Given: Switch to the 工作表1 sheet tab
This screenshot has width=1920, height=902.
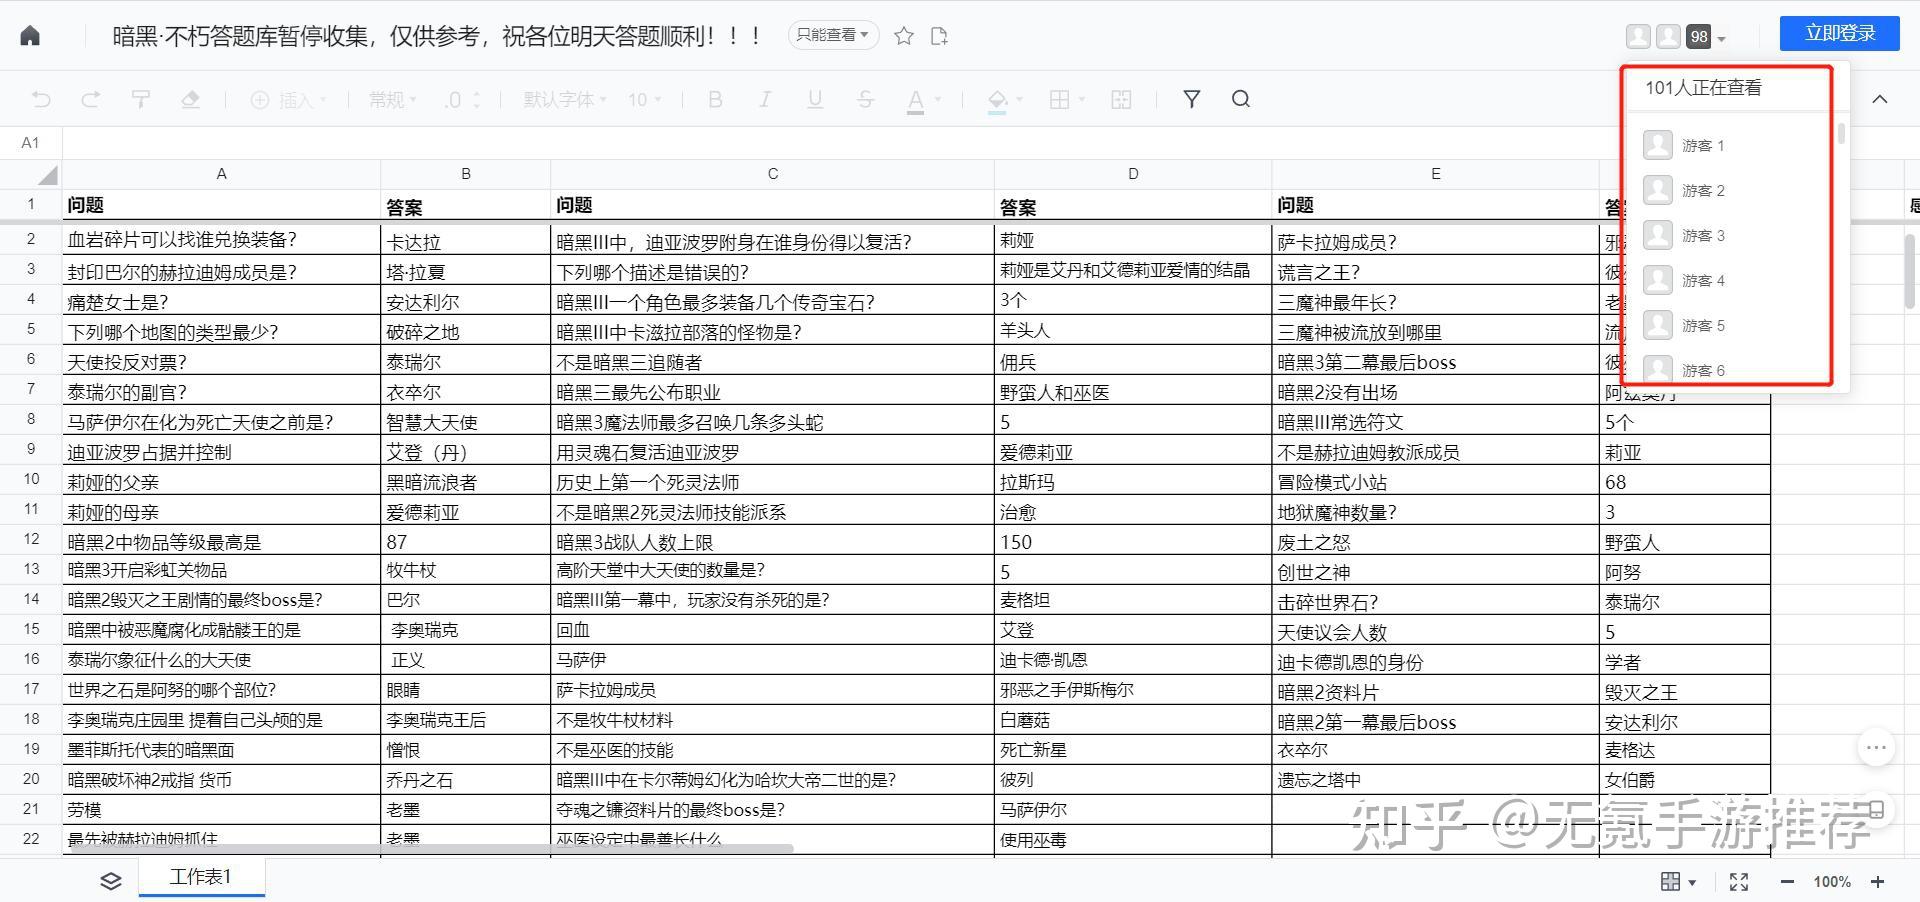Looking at the screenshot, I should 201,877.
